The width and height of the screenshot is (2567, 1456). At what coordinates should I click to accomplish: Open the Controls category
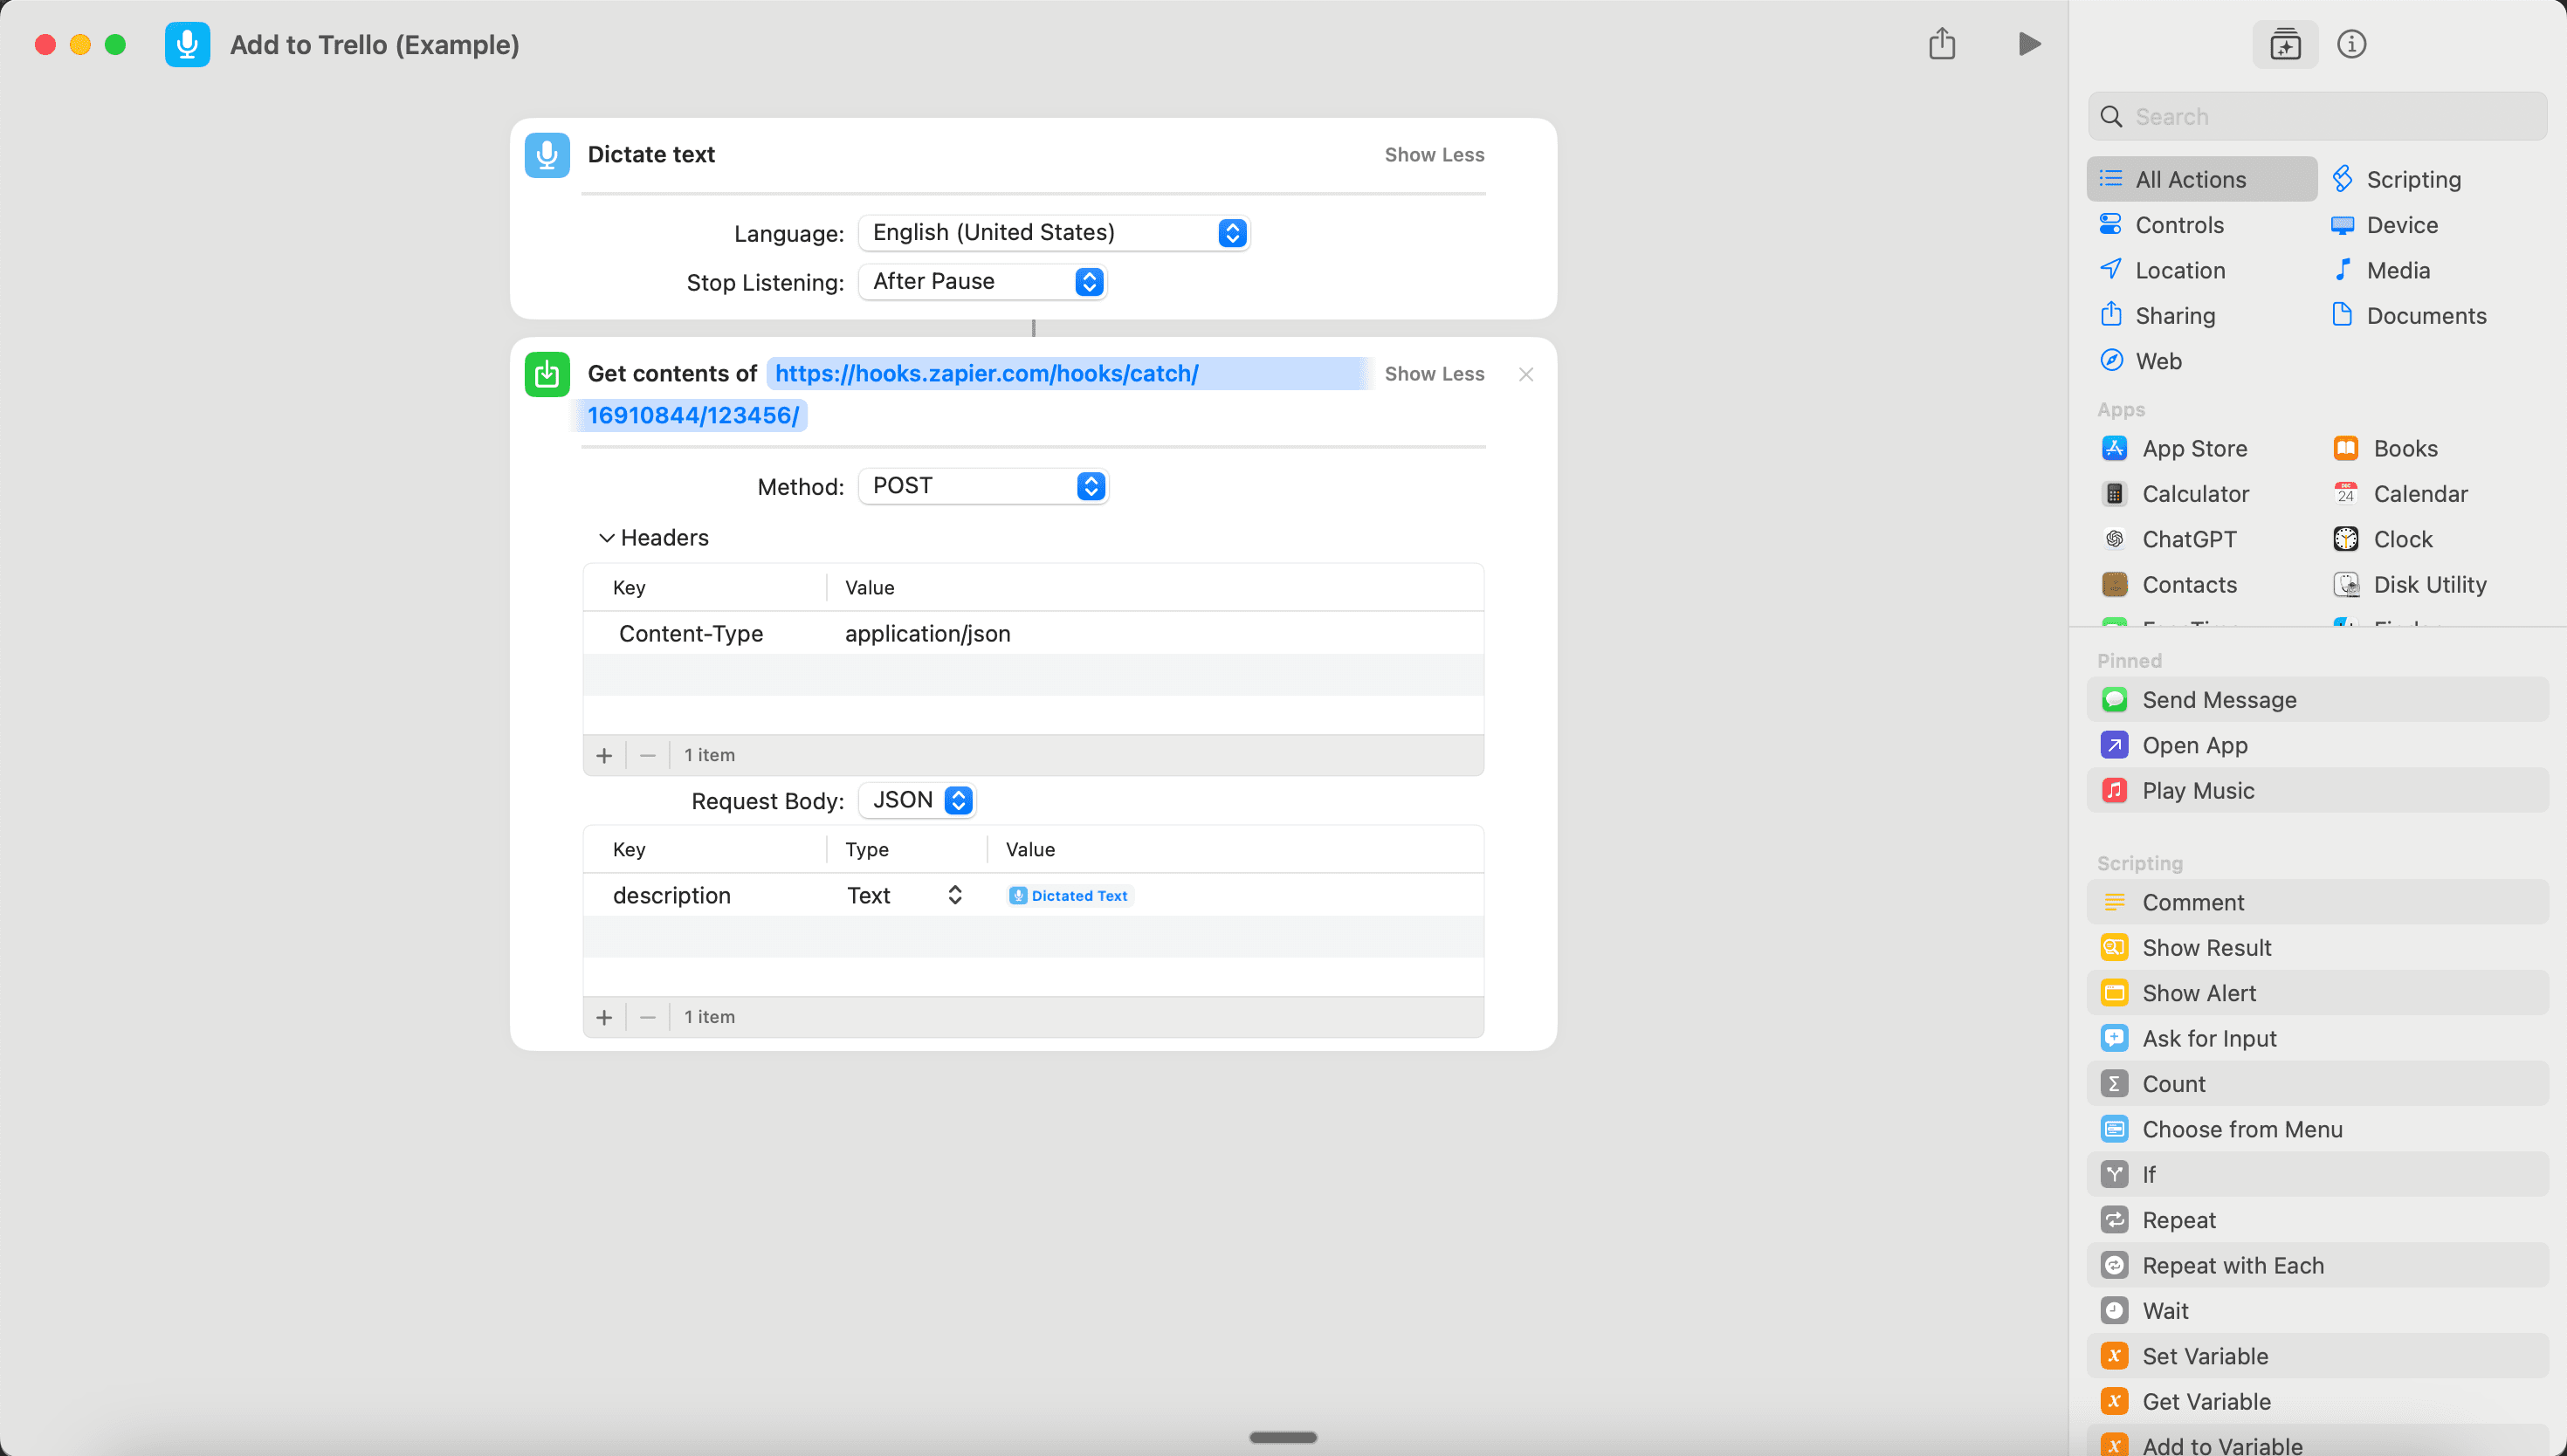pyautogui.click(x=2161, y=224)
